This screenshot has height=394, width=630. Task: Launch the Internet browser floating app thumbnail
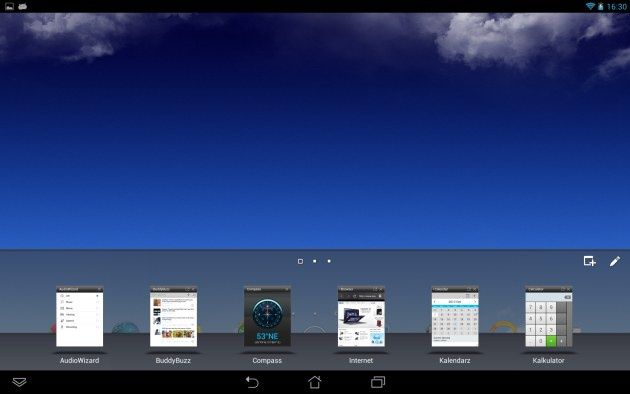361,316
